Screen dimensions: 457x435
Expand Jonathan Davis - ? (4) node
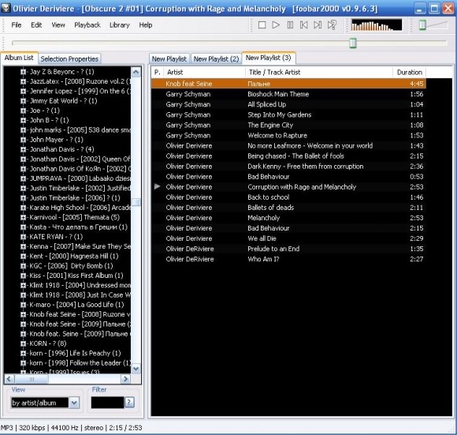pyautogui.click(x=23, y=149)
